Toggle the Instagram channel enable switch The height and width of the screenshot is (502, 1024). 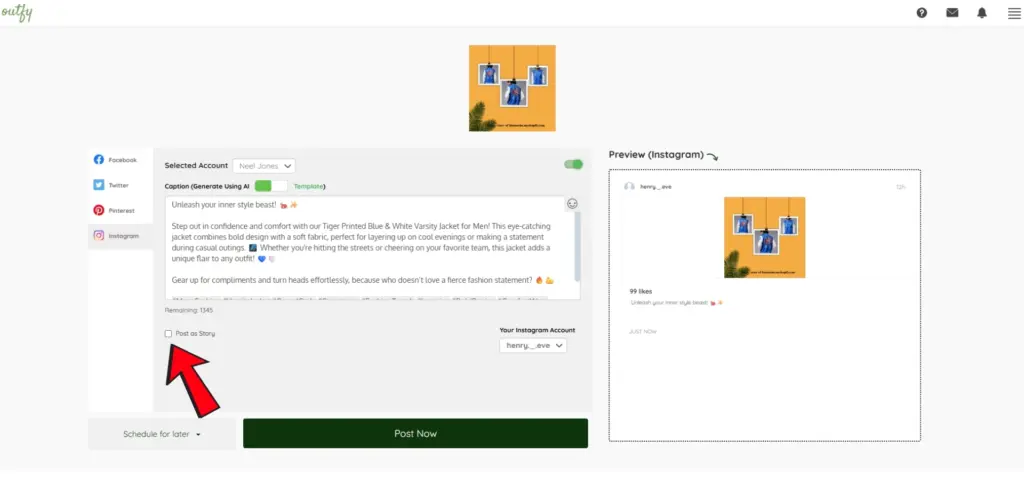[573, 165]
